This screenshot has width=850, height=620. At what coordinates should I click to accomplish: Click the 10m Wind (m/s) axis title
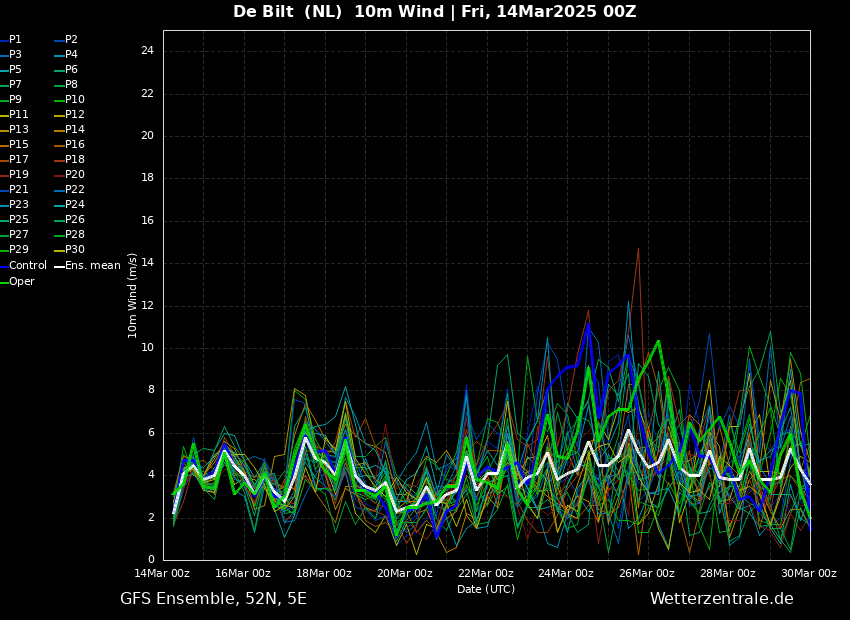[132, 295]
